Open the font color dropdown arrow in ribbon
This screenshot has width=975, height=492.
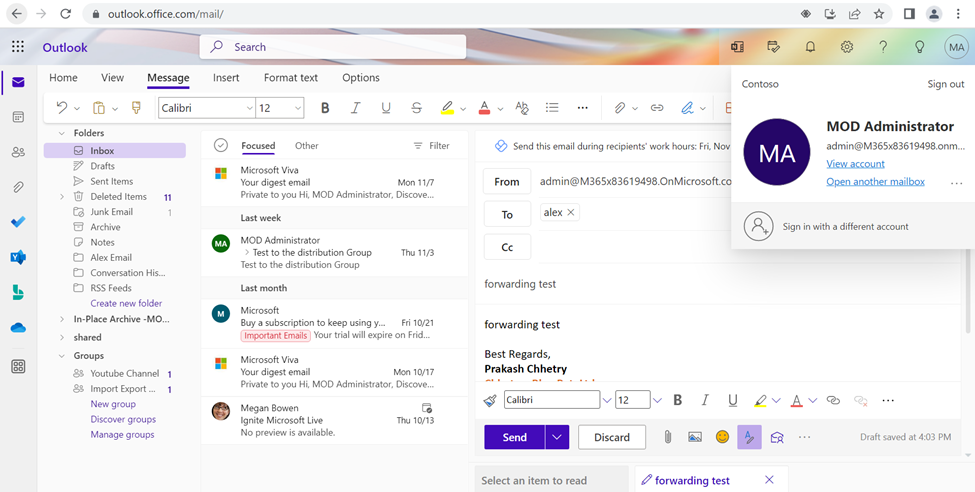point(500,108)
